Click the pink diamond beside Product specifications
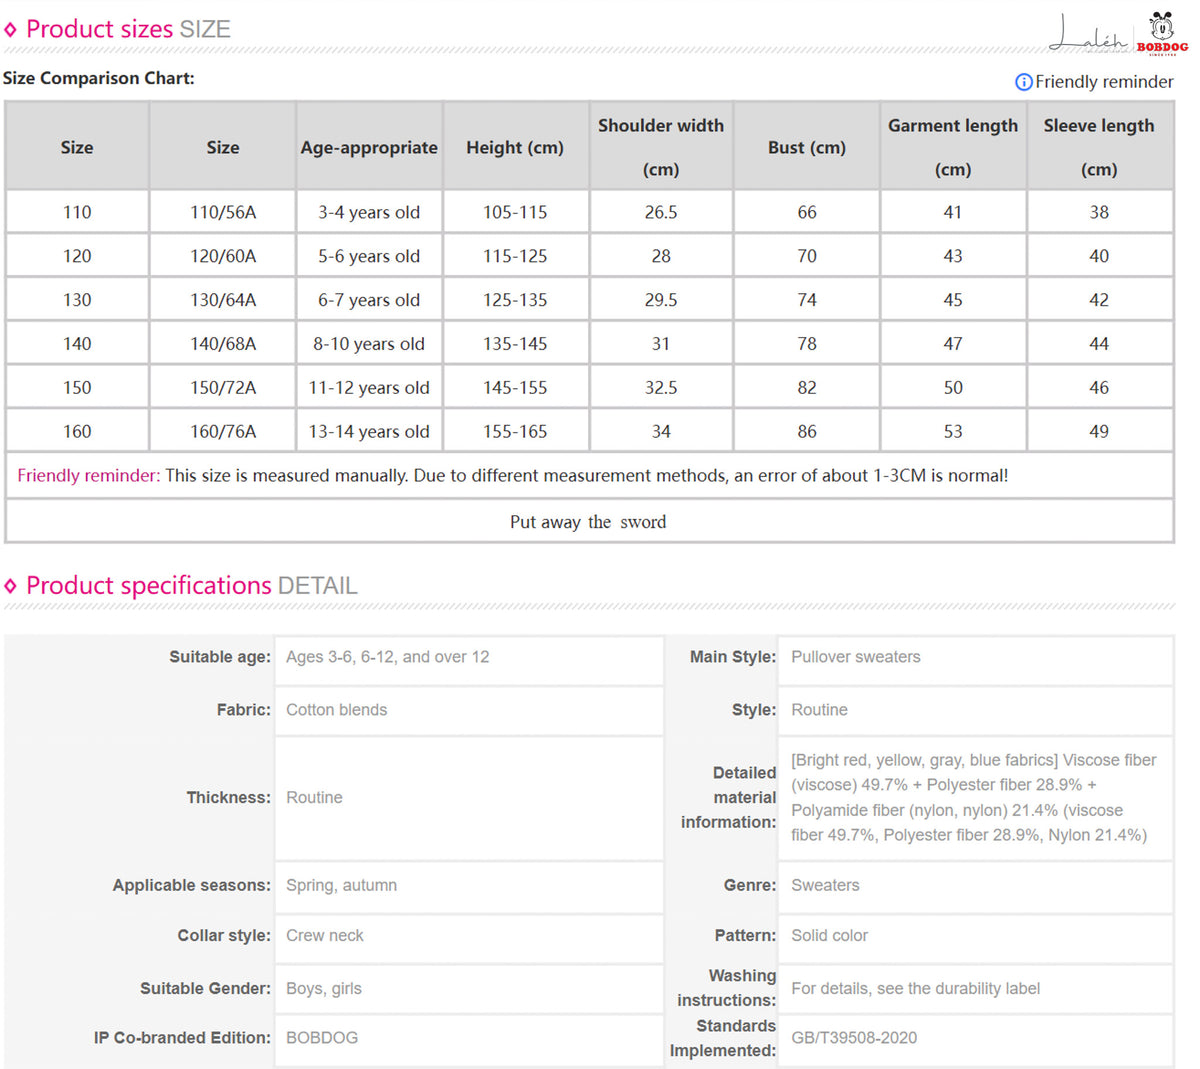 coord(11,586)
